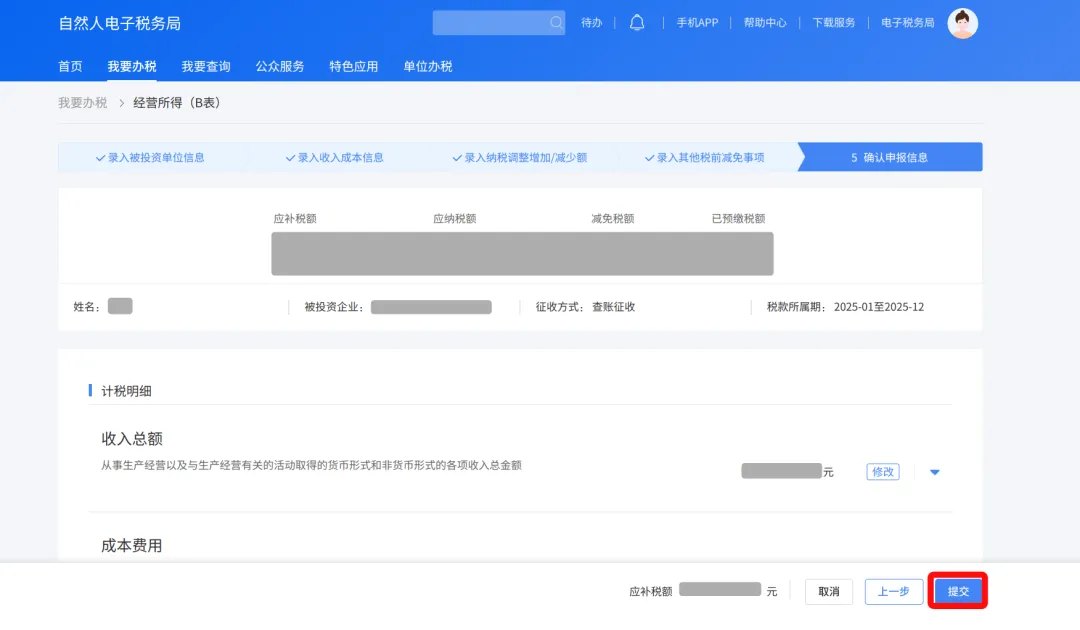Select the 我要办税 tab
The height and width of the screenshot is (630, 1080).
[x=132, y=67]
